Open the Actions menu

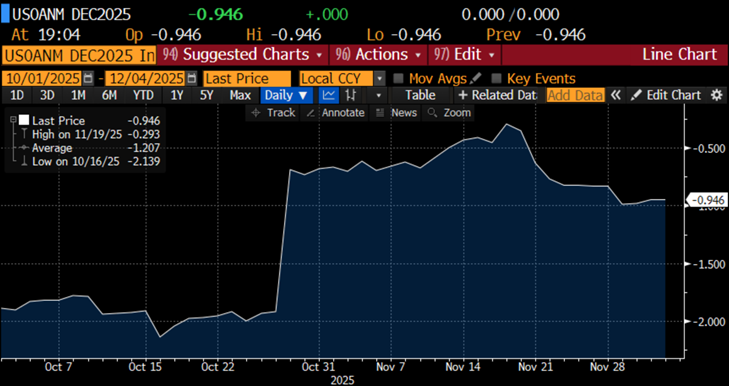[378, 54]
